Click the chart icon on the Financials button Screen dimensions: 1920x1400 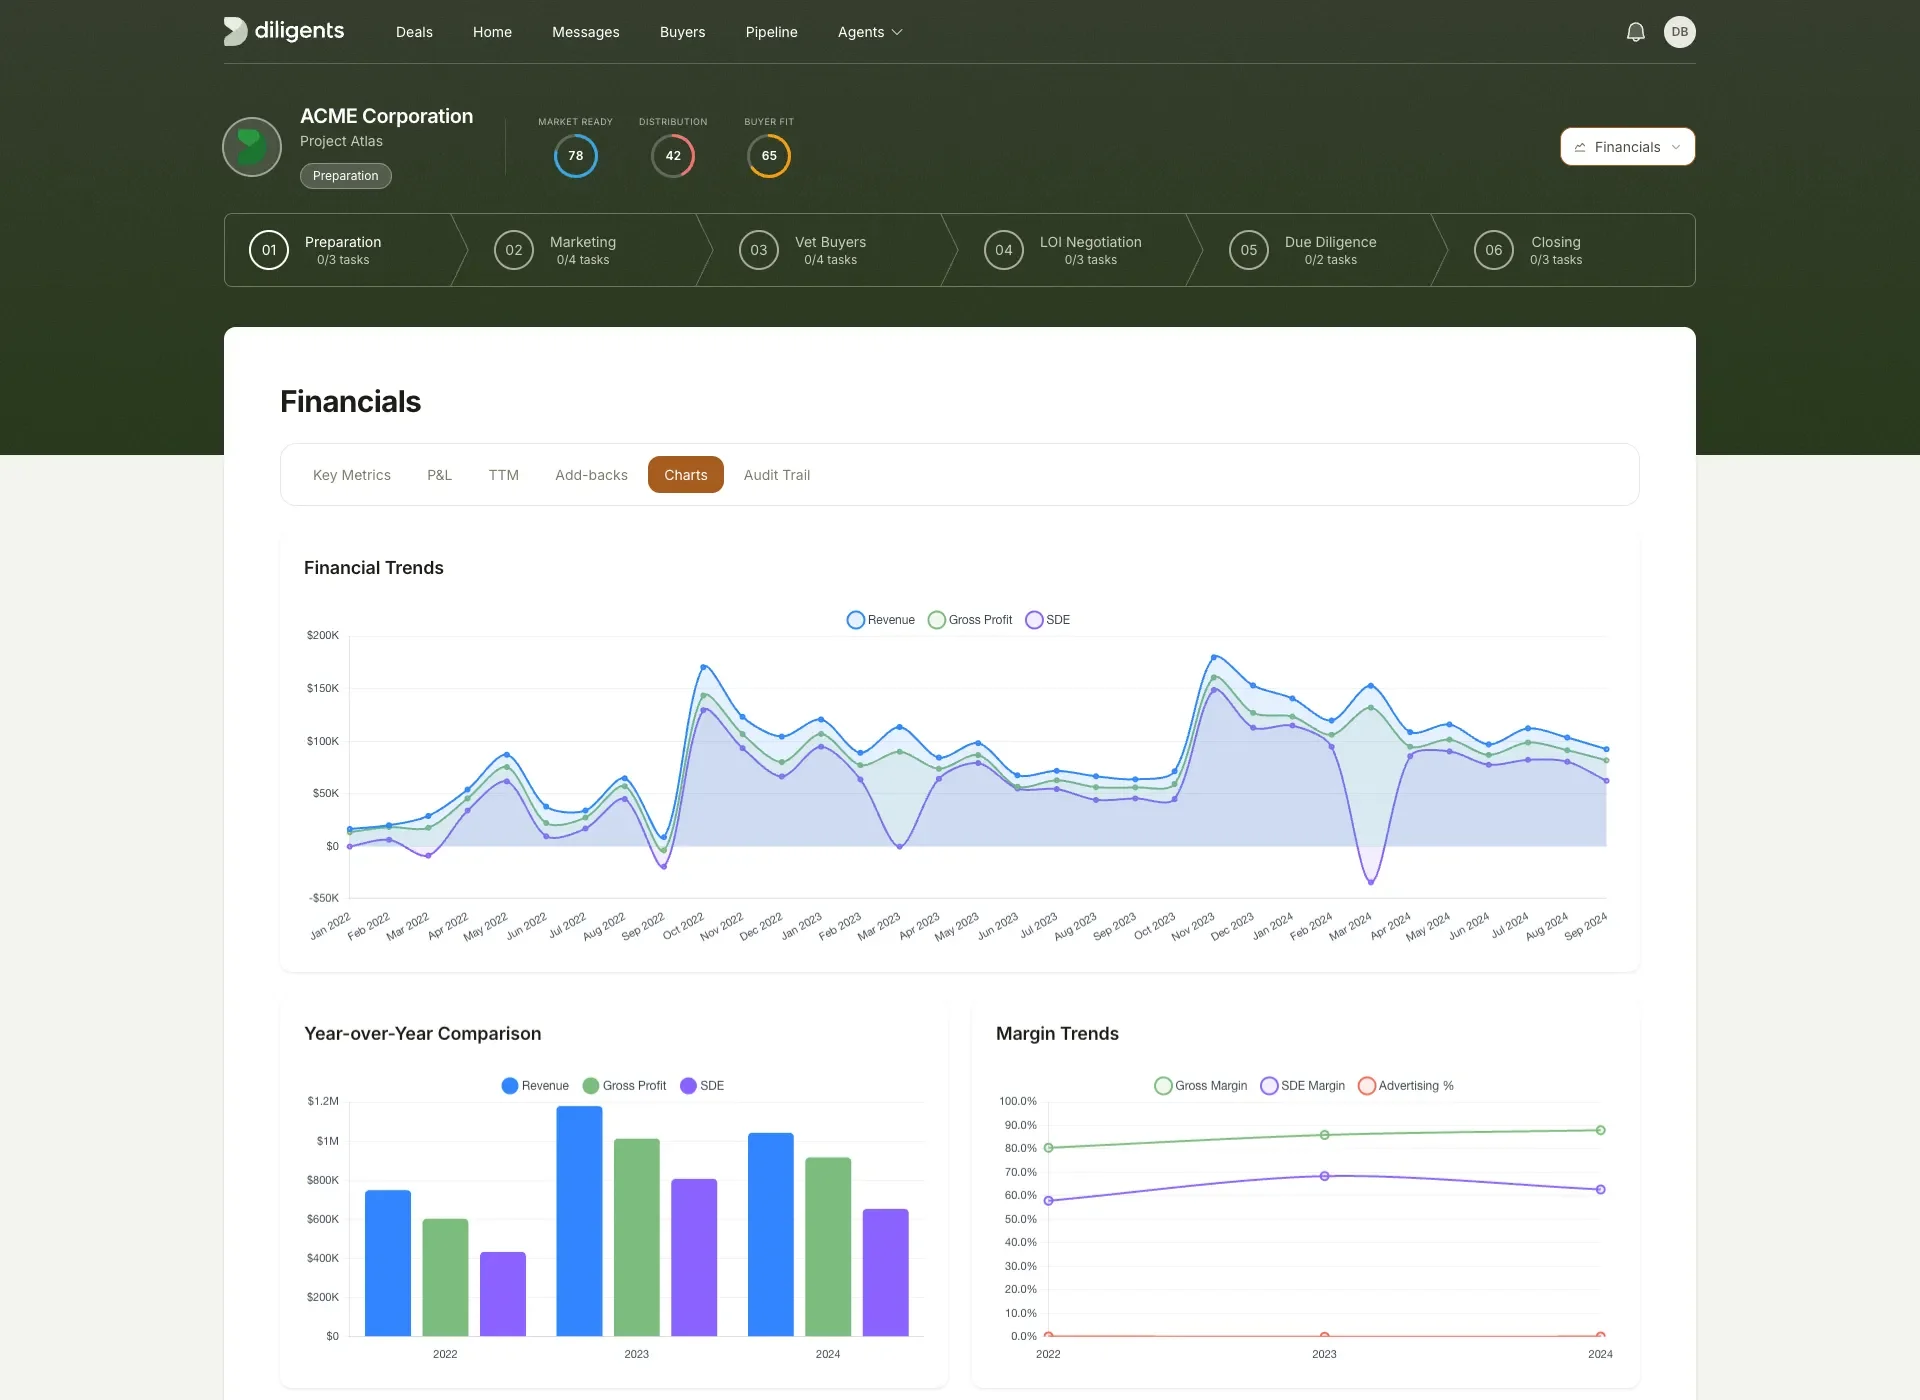pos(1581,147)
